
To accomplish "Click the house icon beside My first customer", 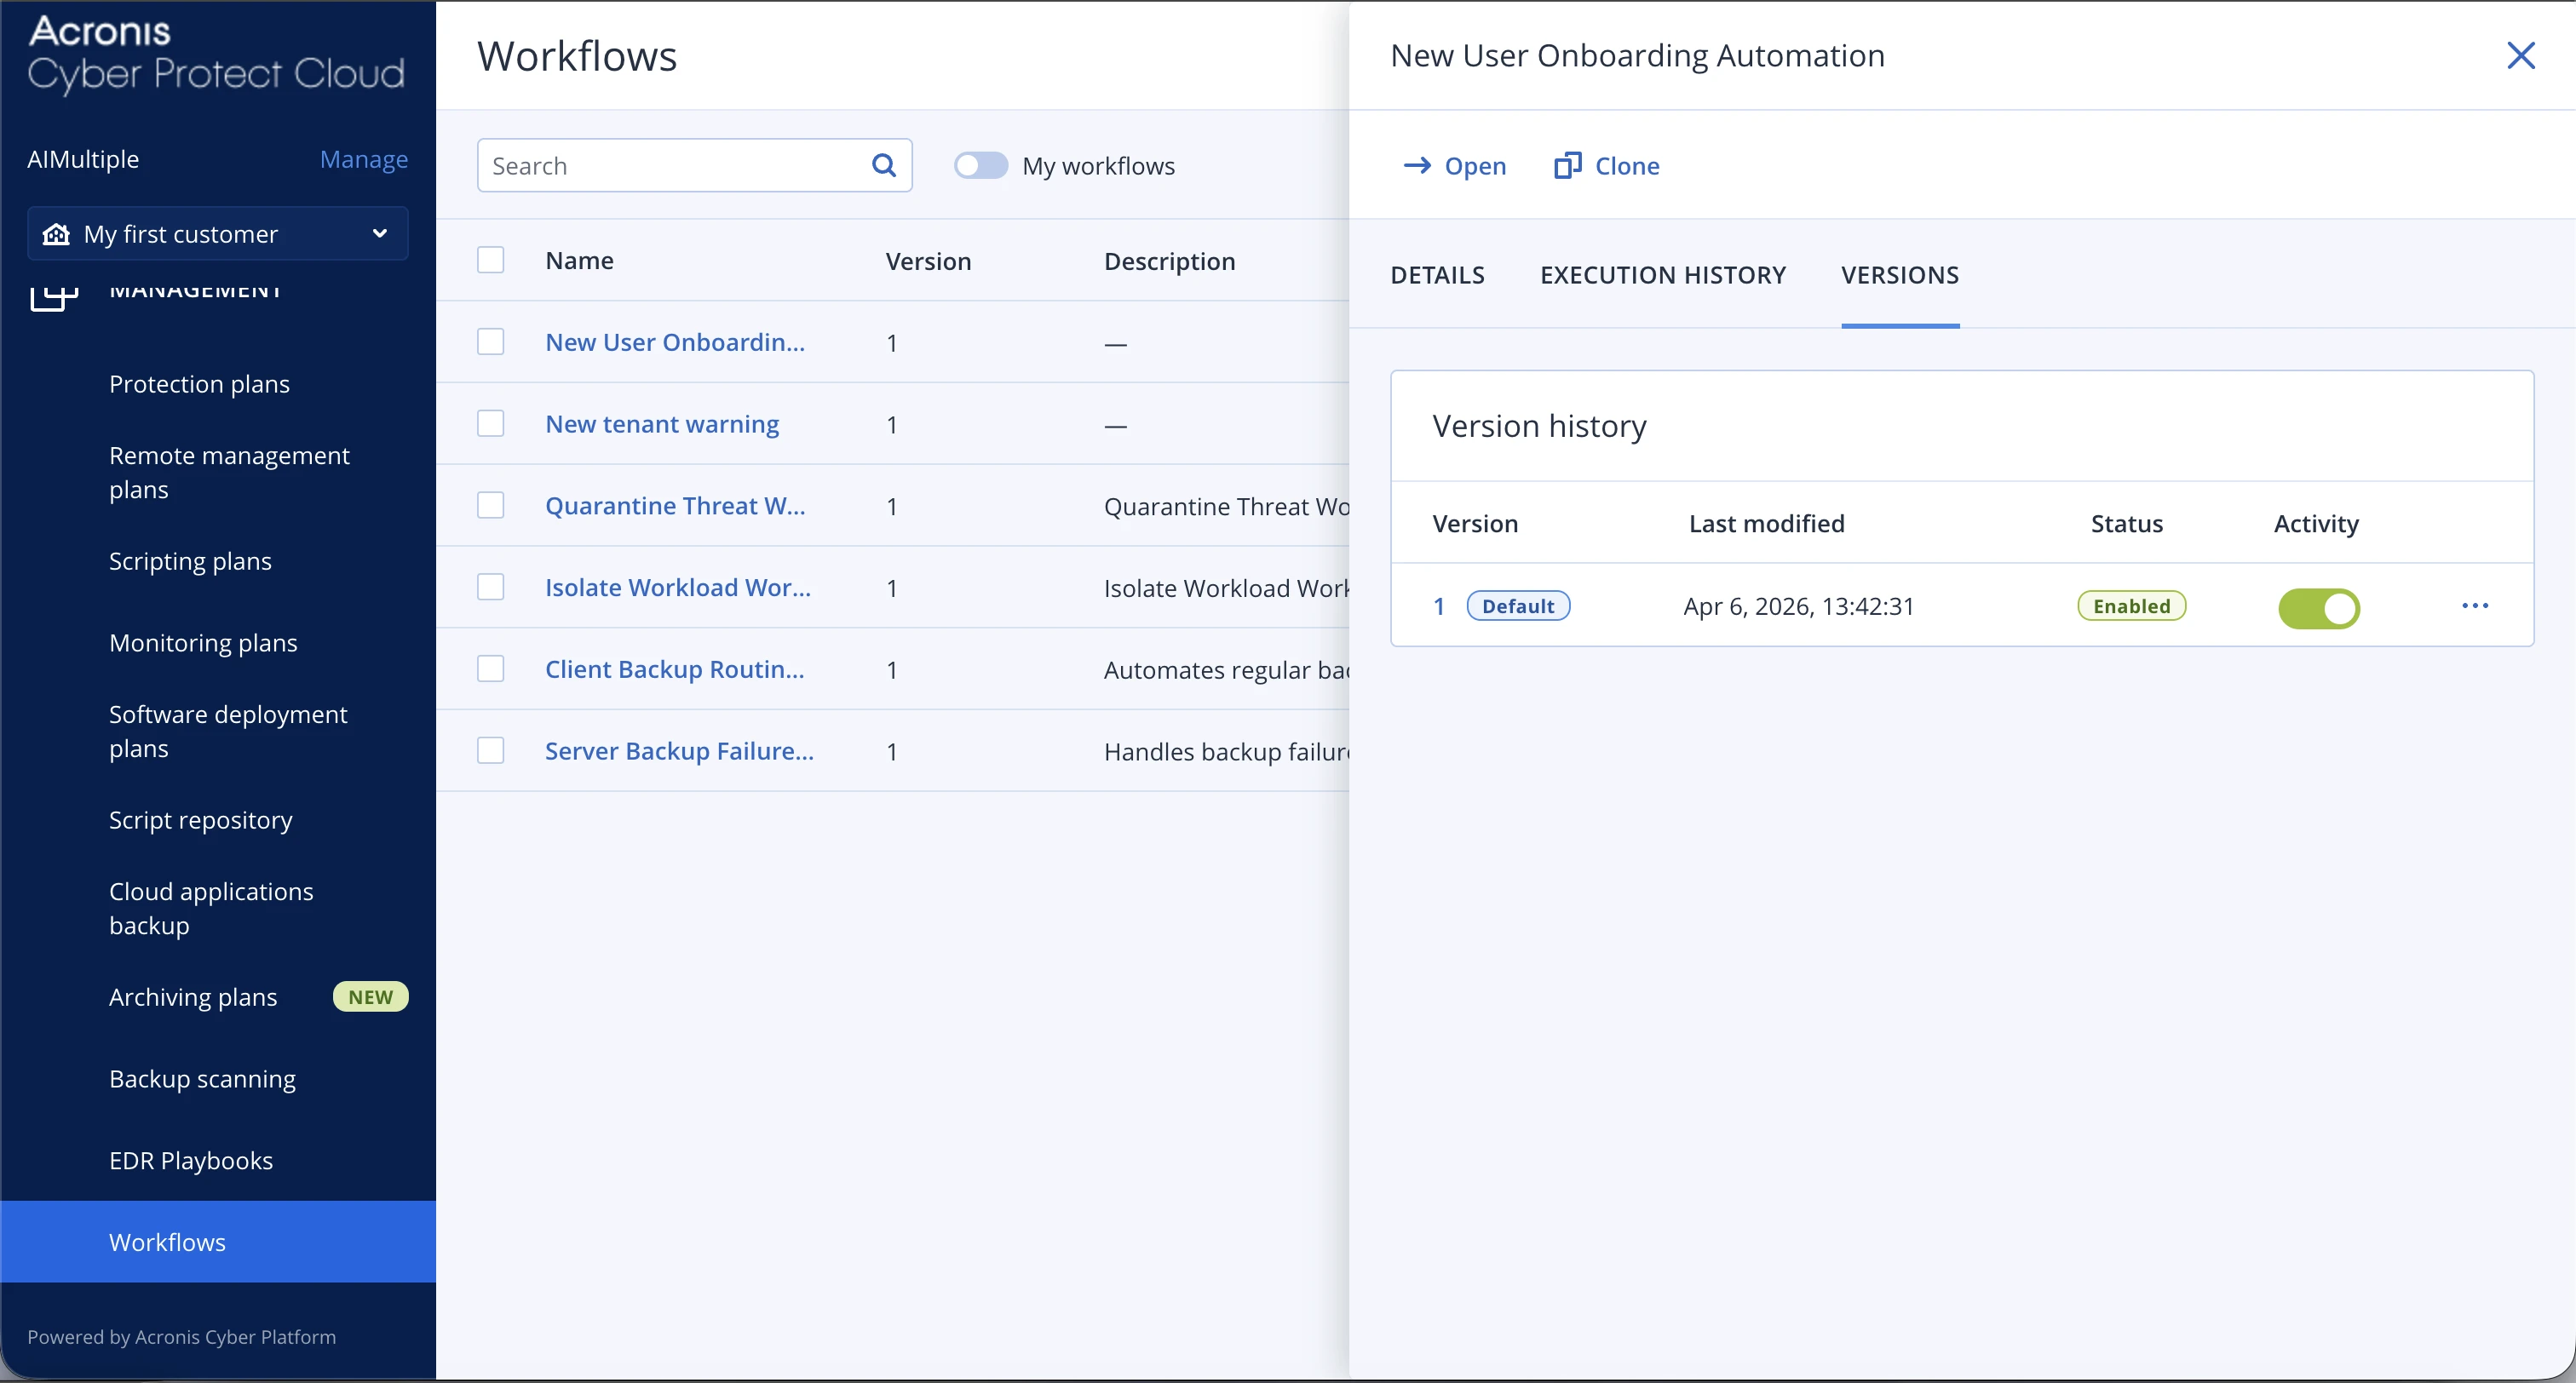I will tap(56, 234).
